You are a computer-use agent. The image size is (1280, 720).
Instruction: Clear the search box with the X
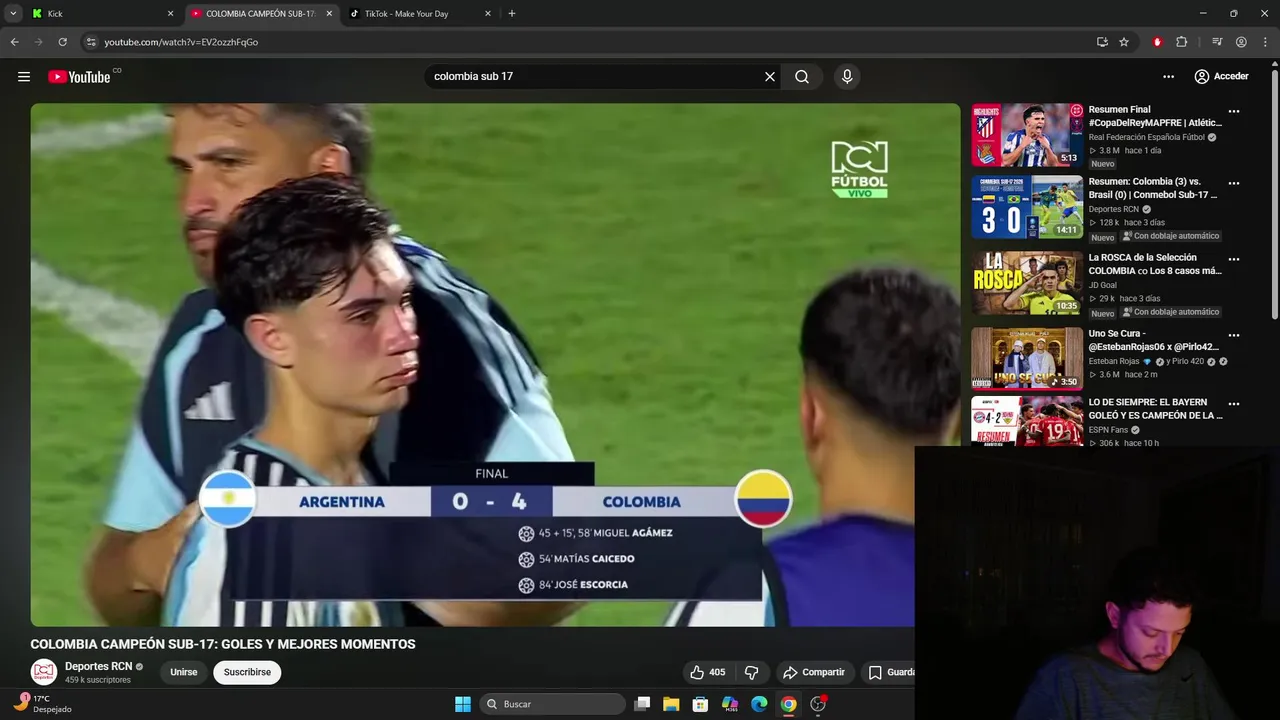click(770, 76)
